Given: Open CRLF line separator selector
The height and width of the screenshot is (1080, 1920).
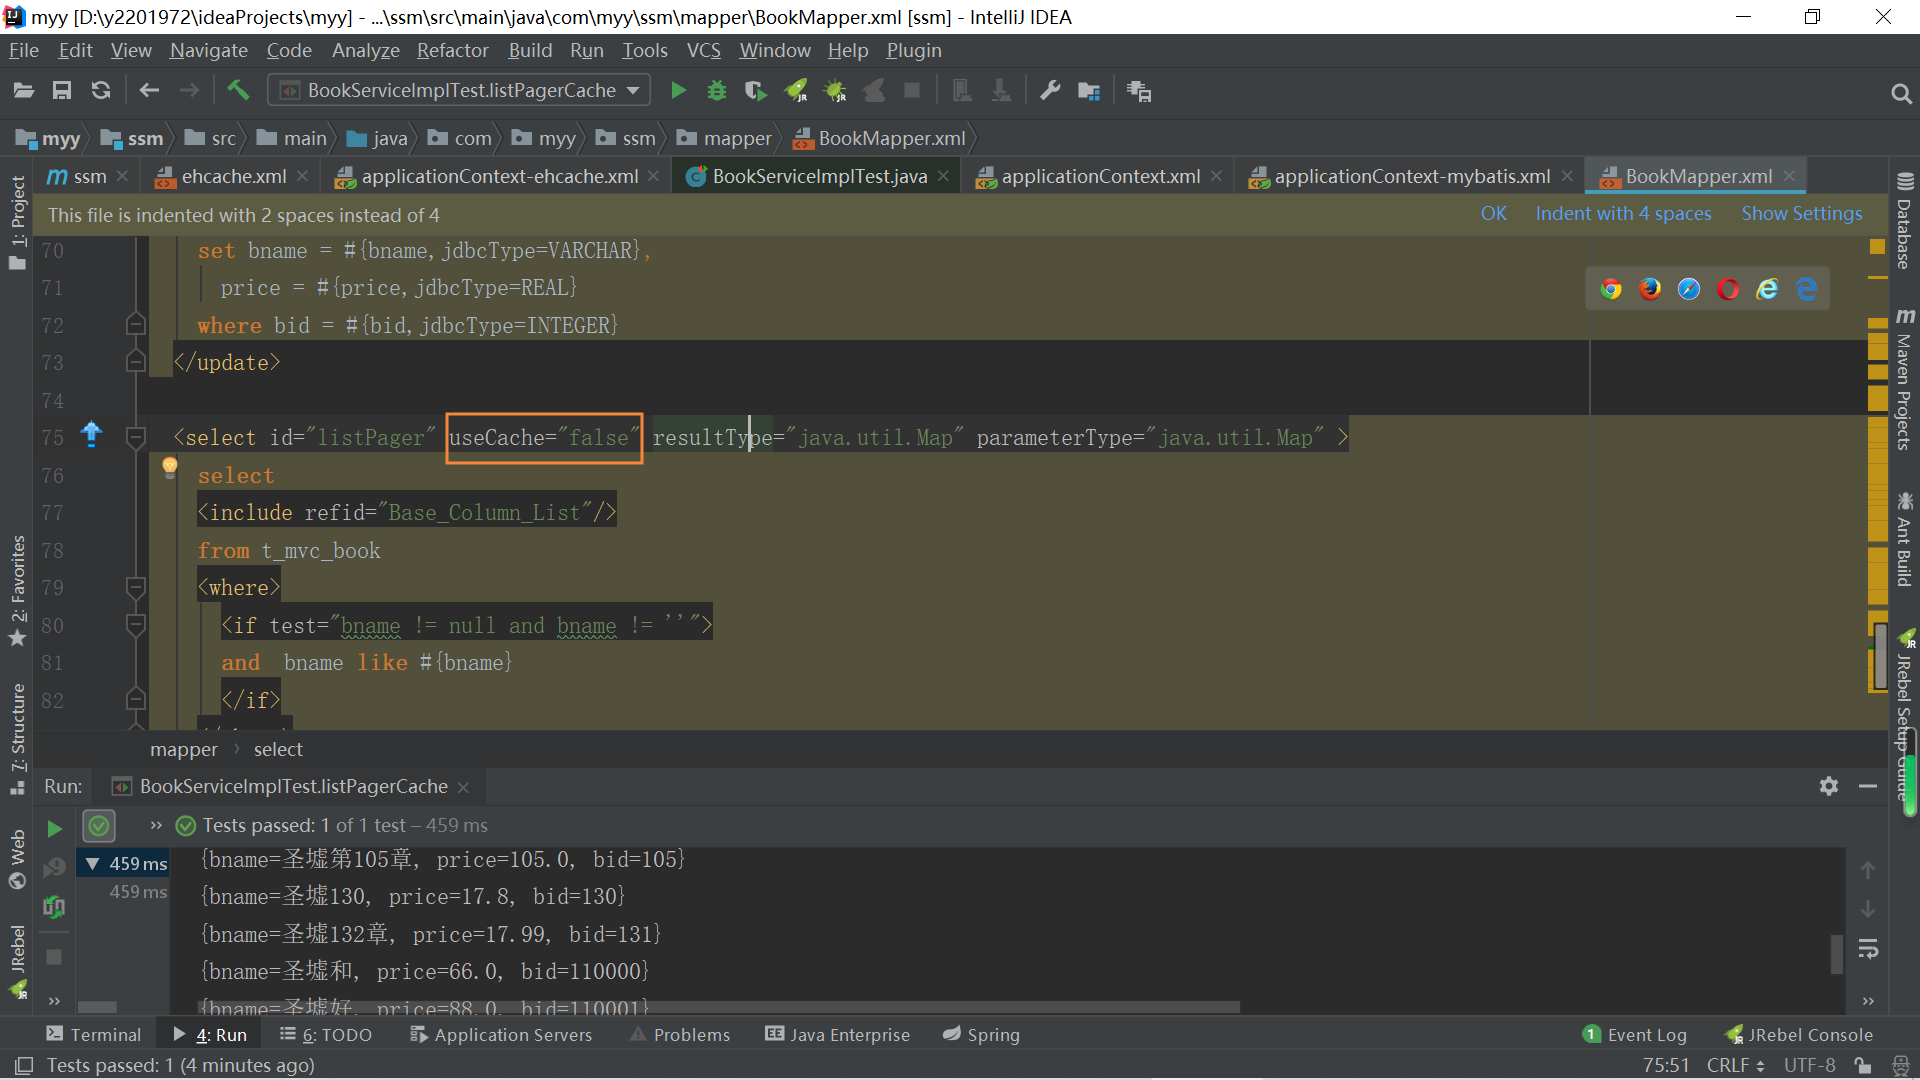Looking at the screenshot, I should pos(1734,1065).
